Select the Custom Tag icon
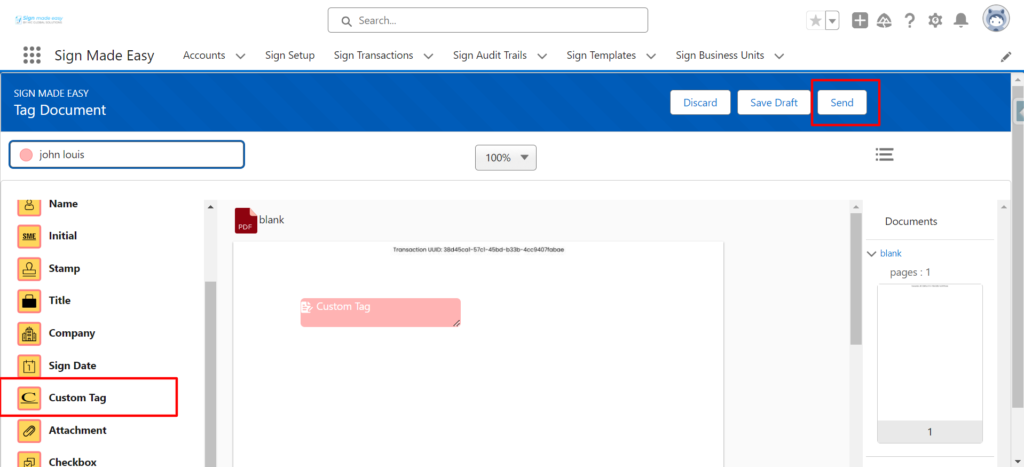 pyautogui.click(x=28, y=398)
